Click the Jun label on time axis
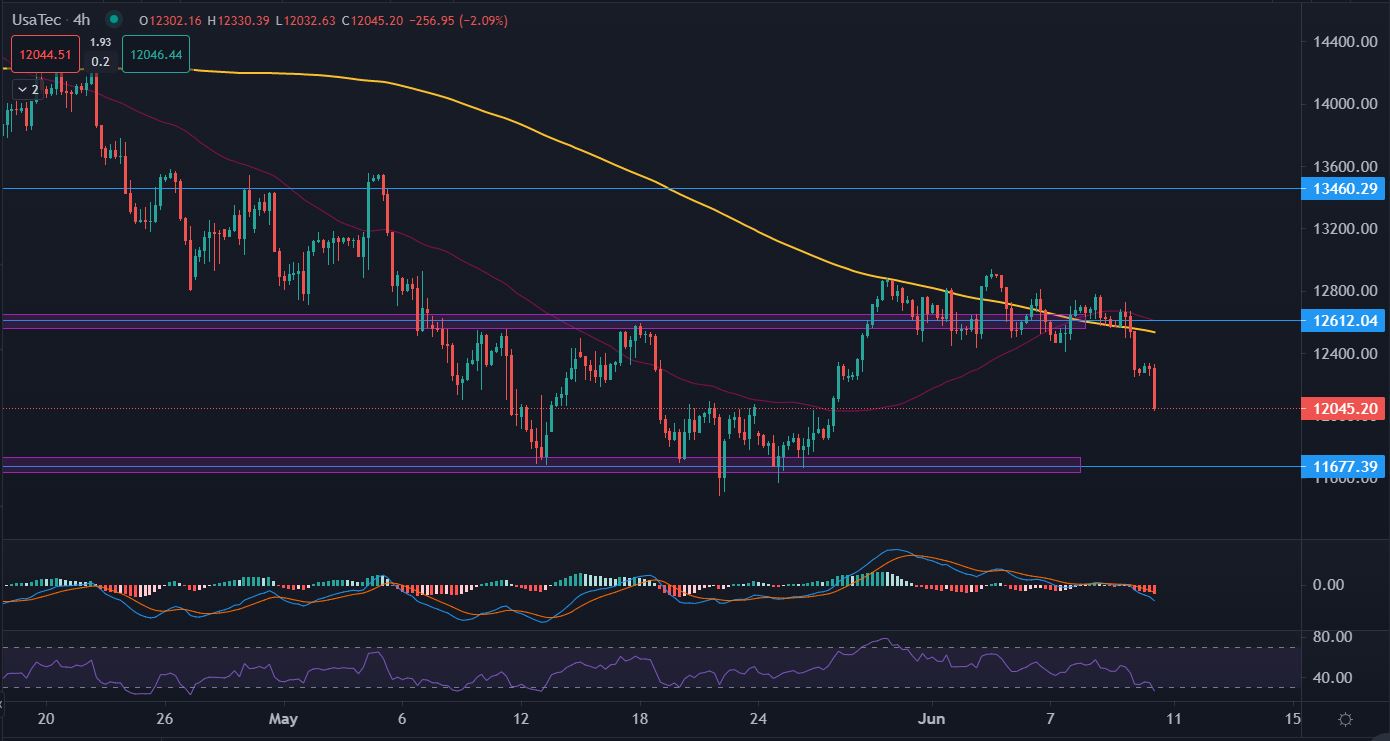 point(932,719)
